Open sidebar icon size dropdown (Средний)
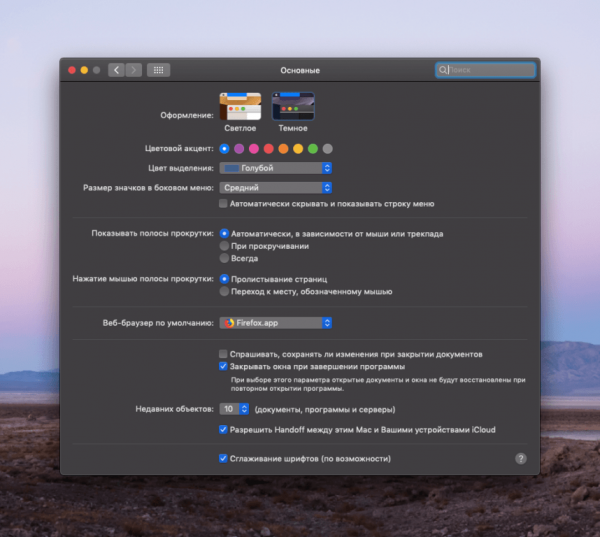This screenshot has height=537, width=600. [x=276, y=188]
